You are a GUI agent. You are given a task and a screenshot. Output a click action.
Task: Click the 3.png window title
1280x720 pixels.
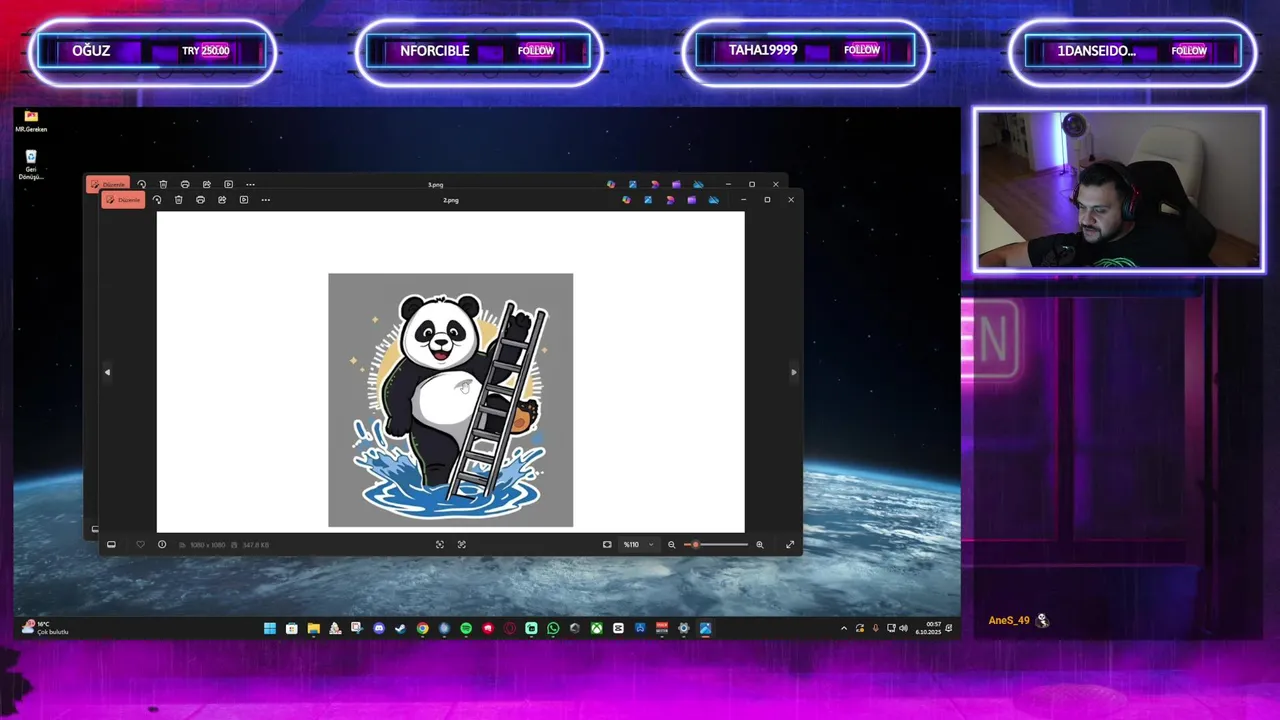coord(436,185)
